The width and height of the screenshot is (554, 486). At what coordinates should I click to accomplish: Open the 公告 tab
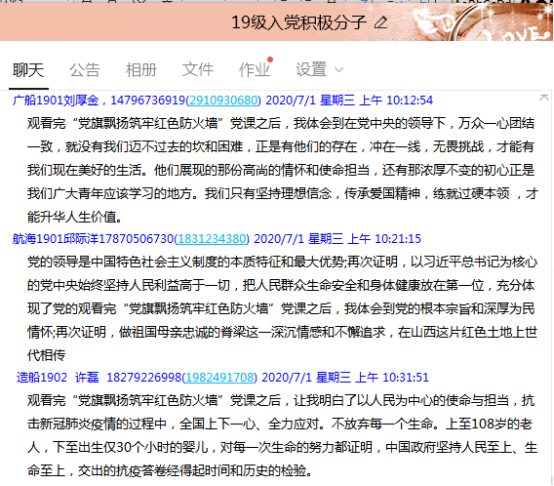[85, 70]
